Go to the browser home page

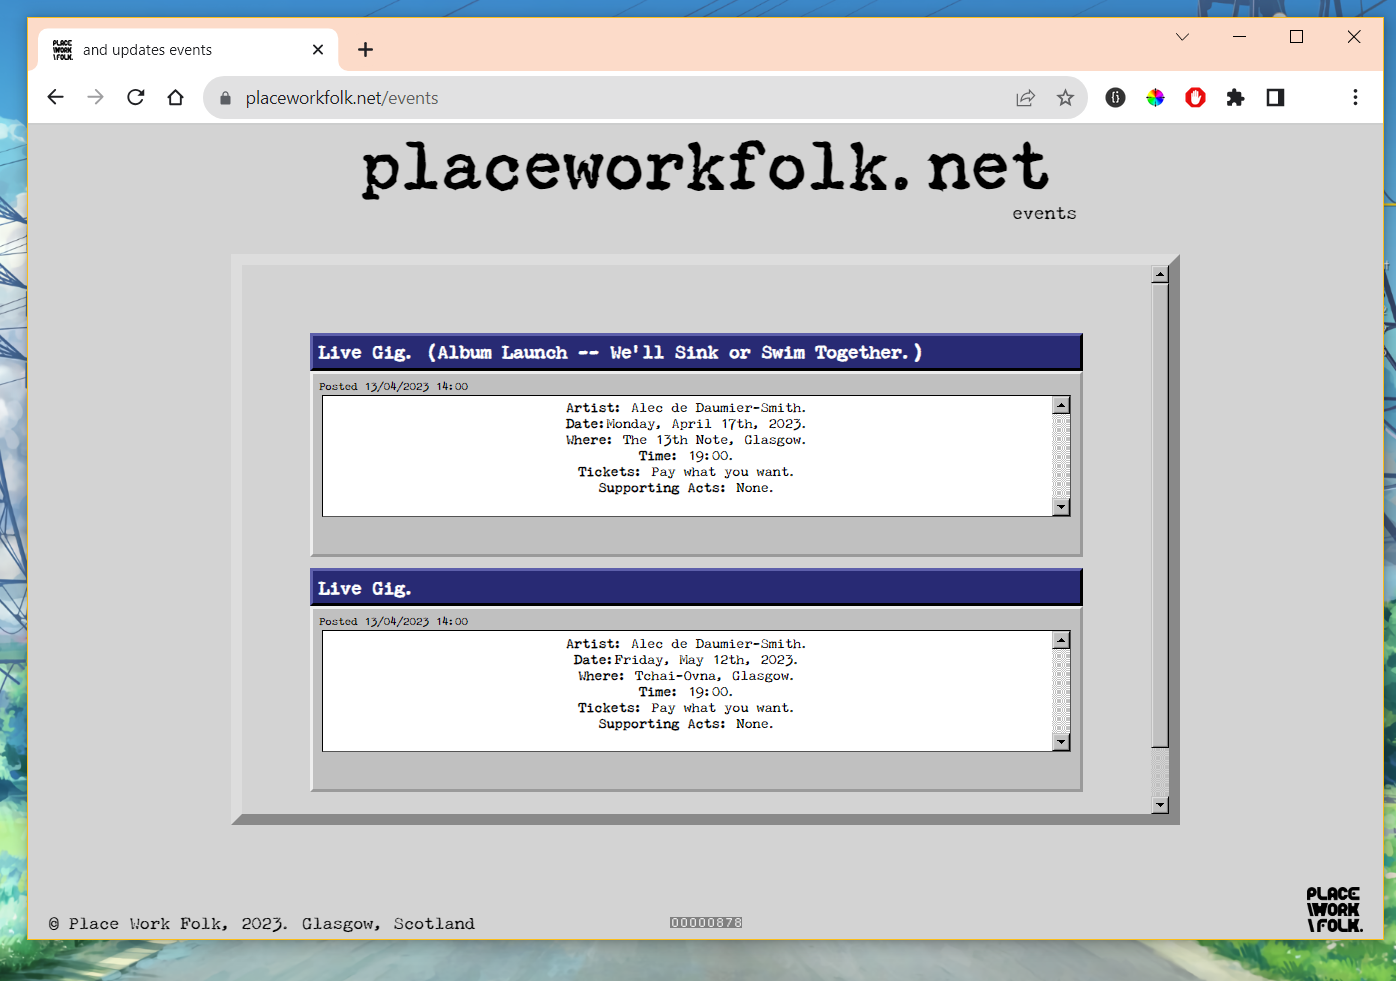tap(176, 97)
